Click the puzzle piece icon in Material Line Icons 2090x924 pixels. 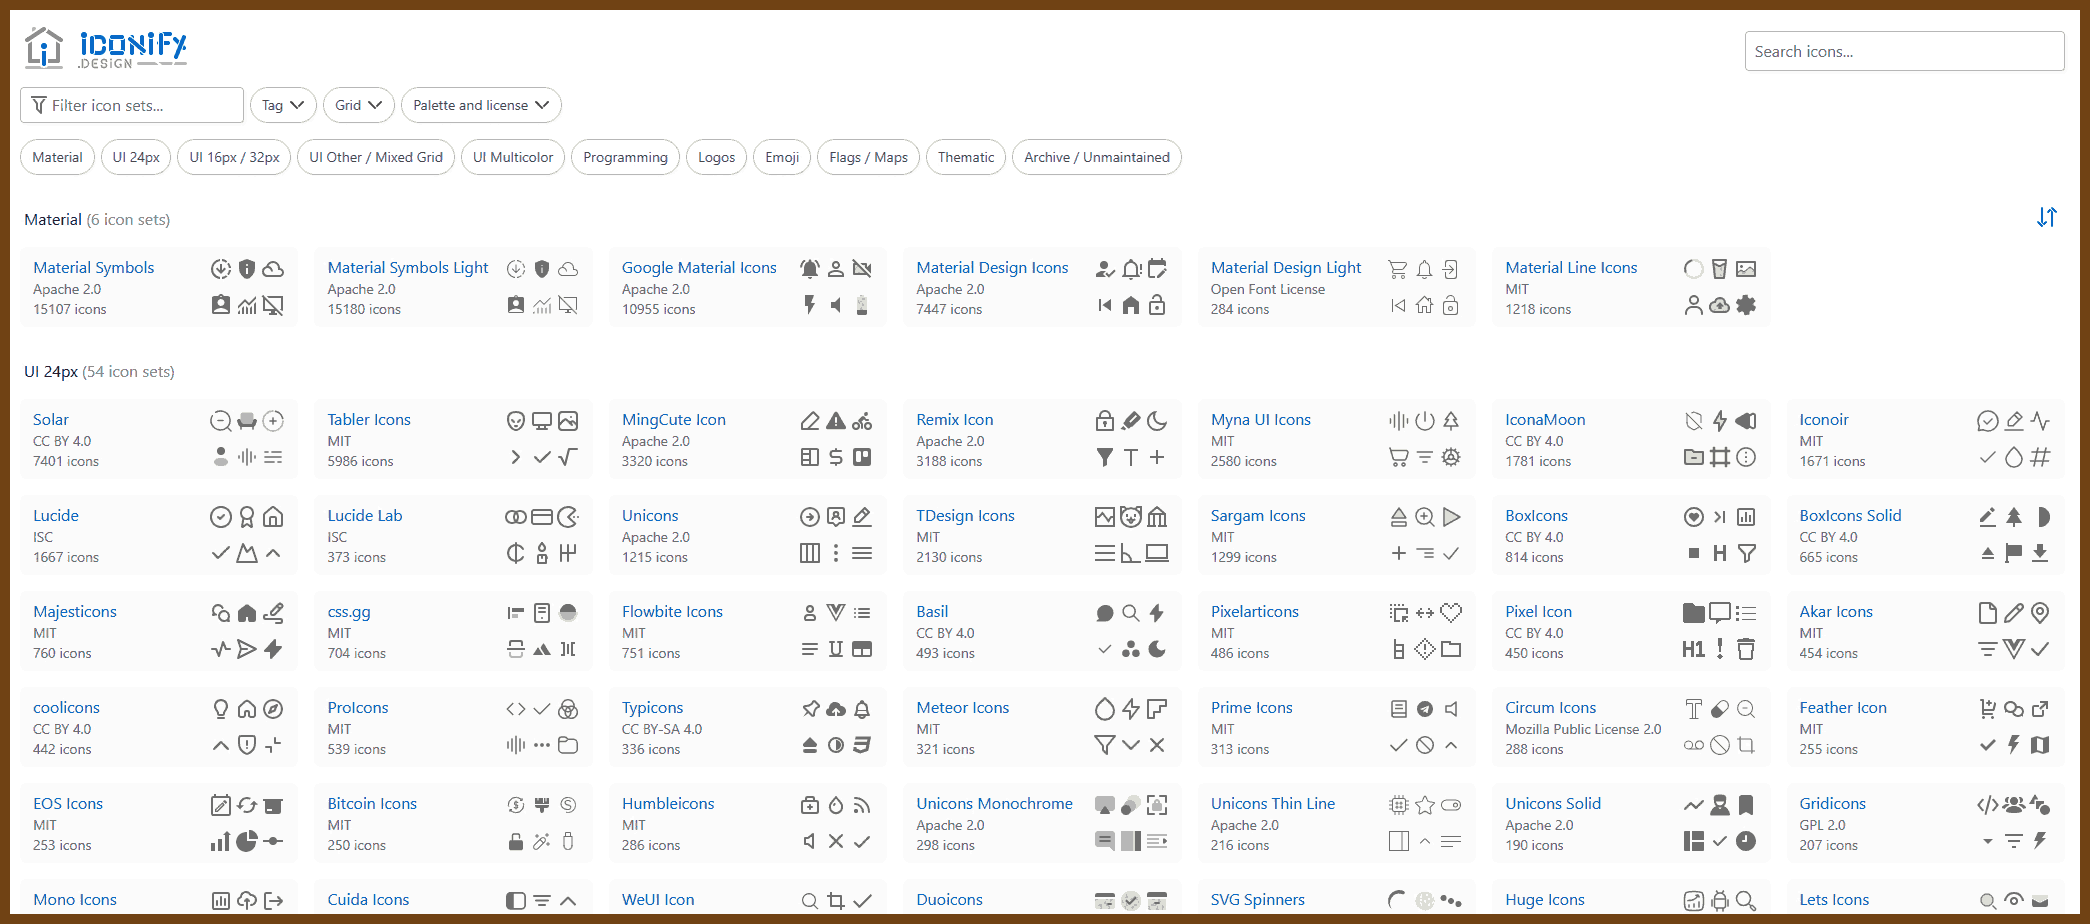coord(1746,305)
